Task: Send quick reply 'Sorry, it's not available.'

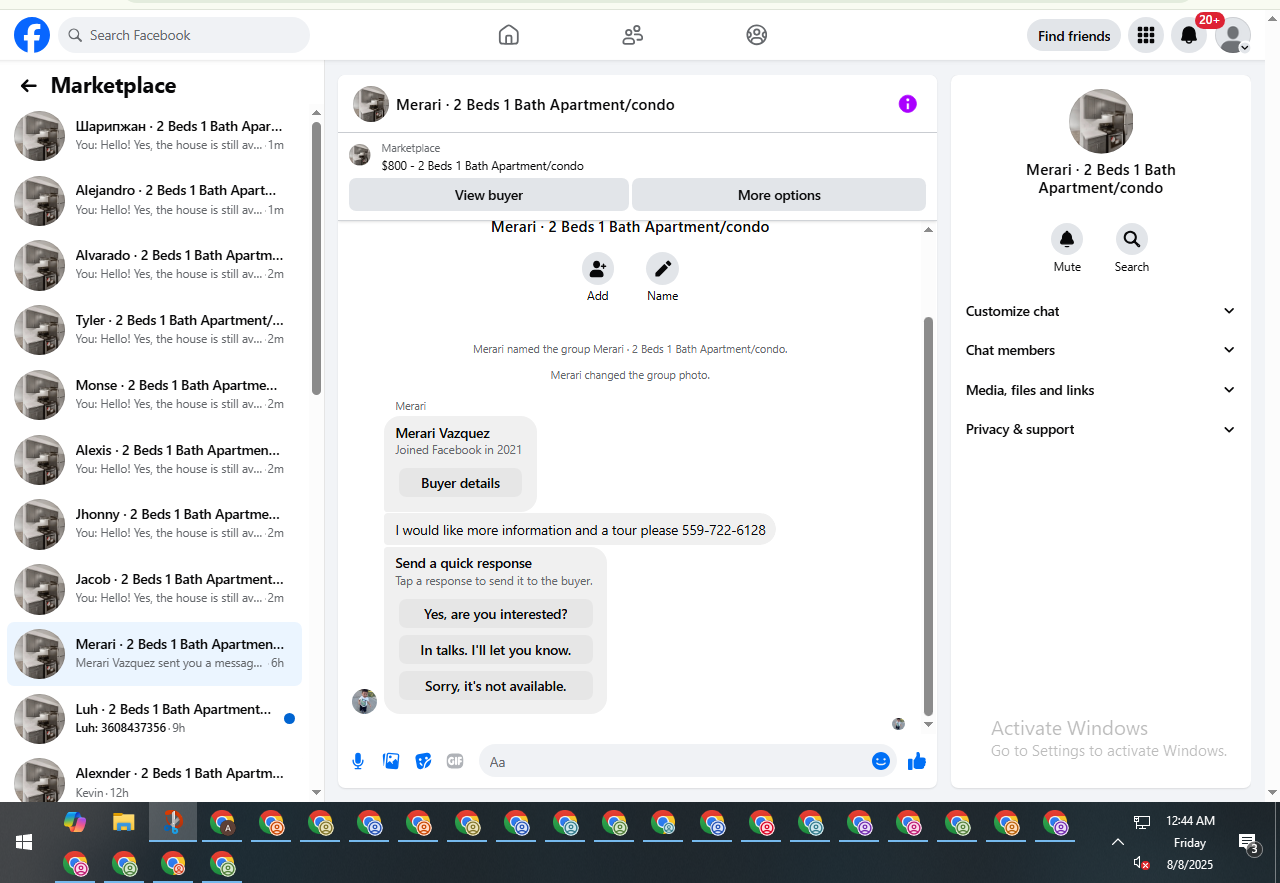Action: tap(496, 686)
